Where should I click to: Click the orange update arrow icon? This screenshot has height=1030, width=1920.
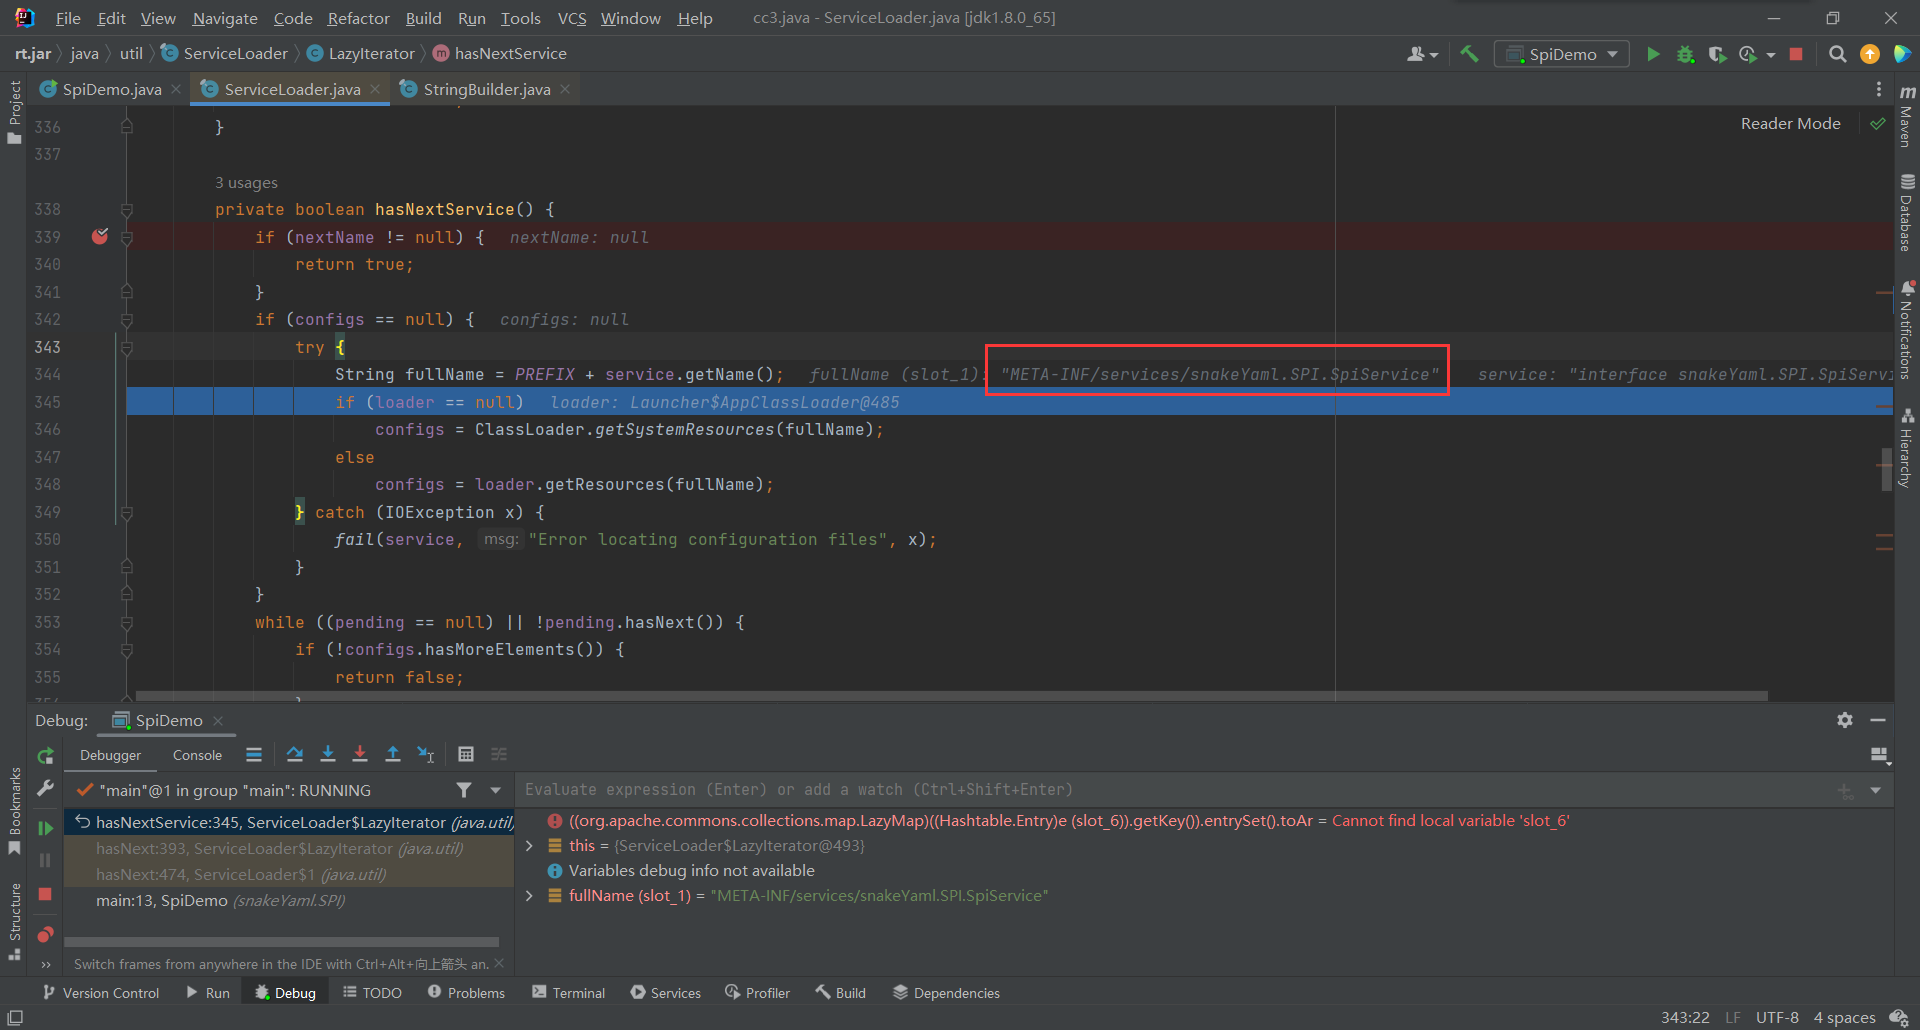tap(1869, 54)
